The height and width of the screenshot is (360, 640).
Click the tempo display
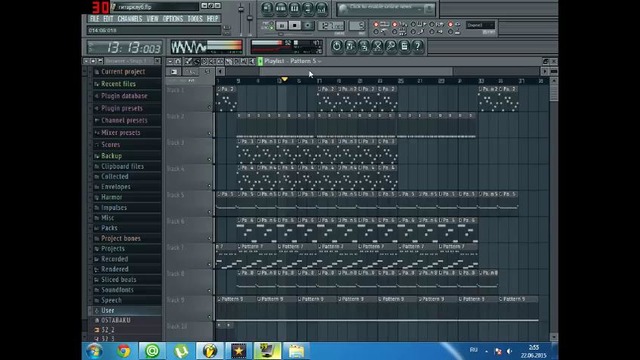click(331, 25)
